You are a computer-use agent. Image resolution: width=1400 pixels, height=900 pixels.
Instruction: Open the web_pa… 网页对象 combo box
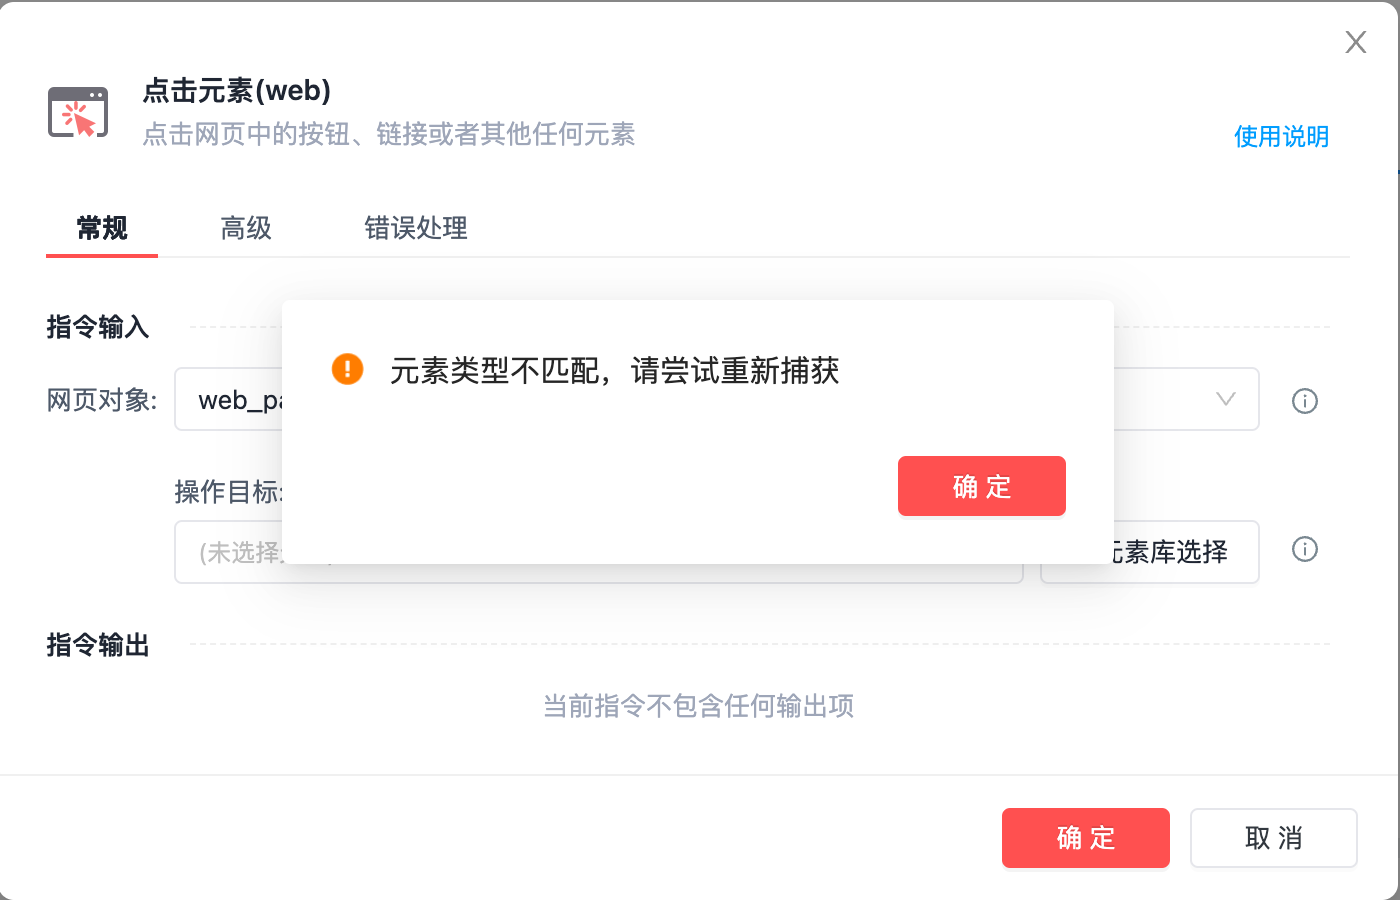click(230, 400)
